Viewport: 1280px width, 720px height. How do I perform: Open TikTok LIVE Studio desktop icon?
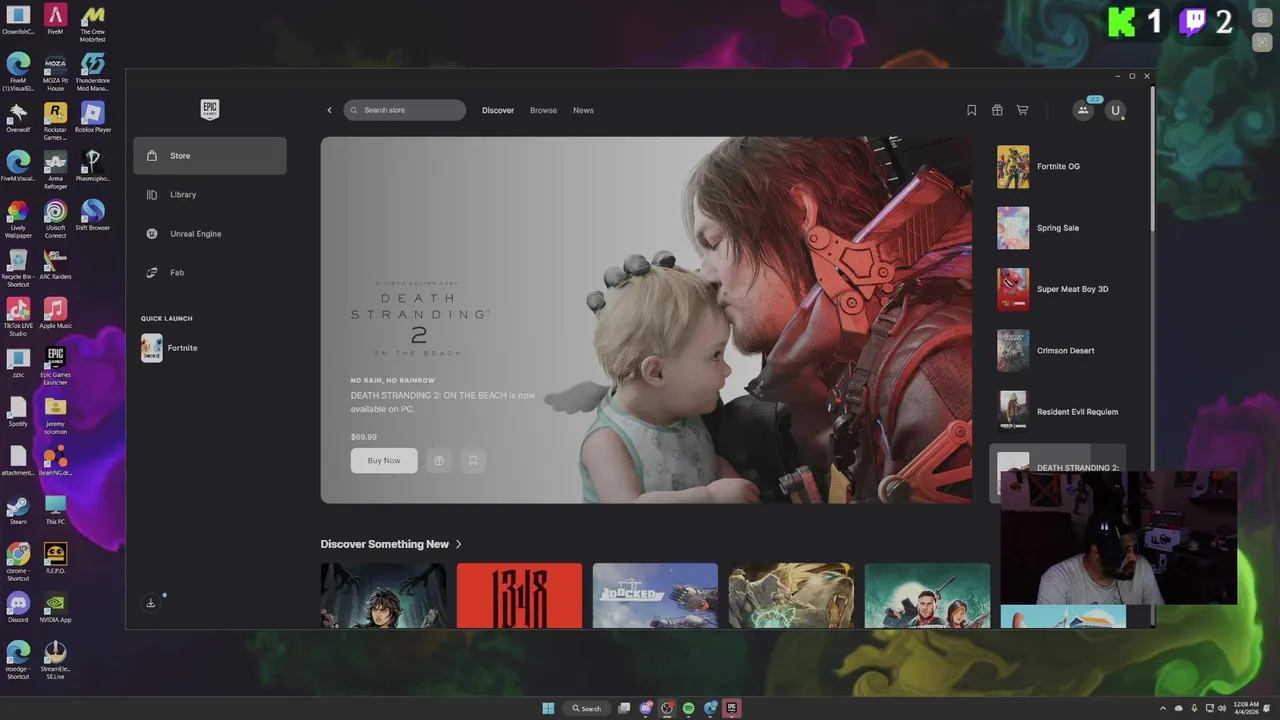click(18, 317)
